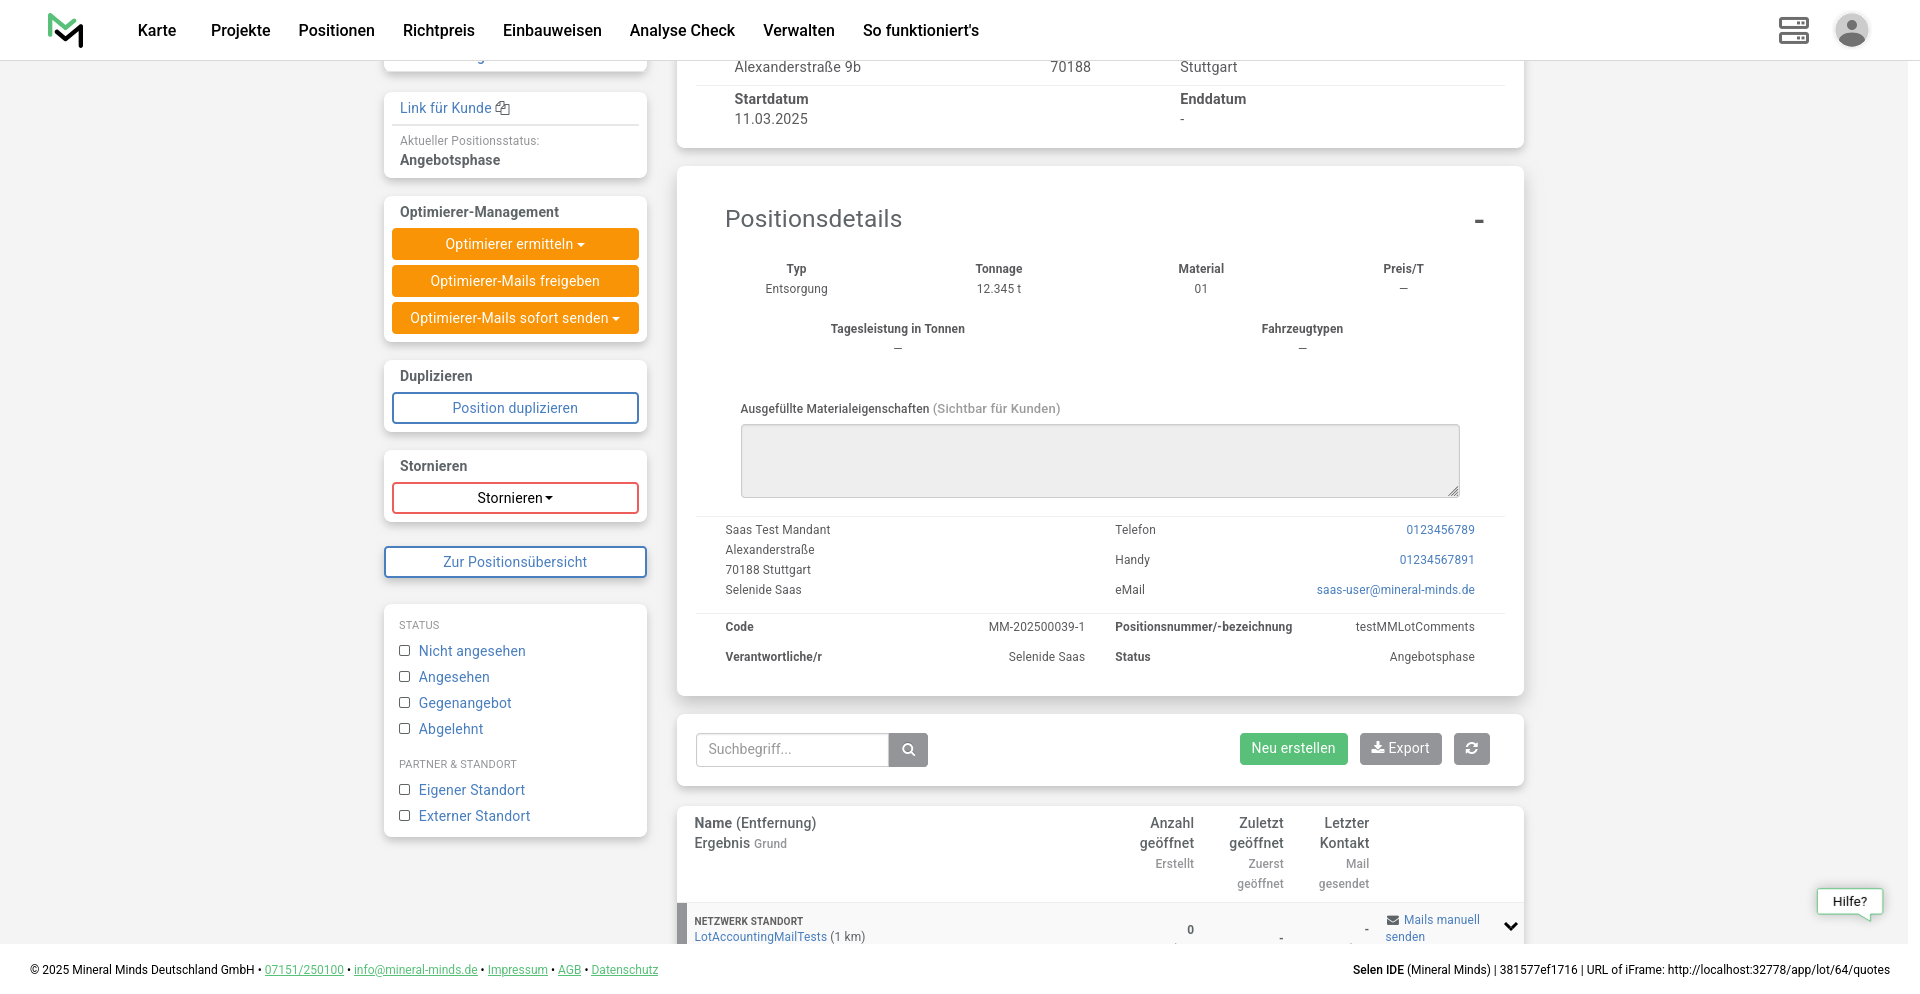Toggle the Eigener Standort checkbox
The image size is (1920, 994).
click(405, 790)
